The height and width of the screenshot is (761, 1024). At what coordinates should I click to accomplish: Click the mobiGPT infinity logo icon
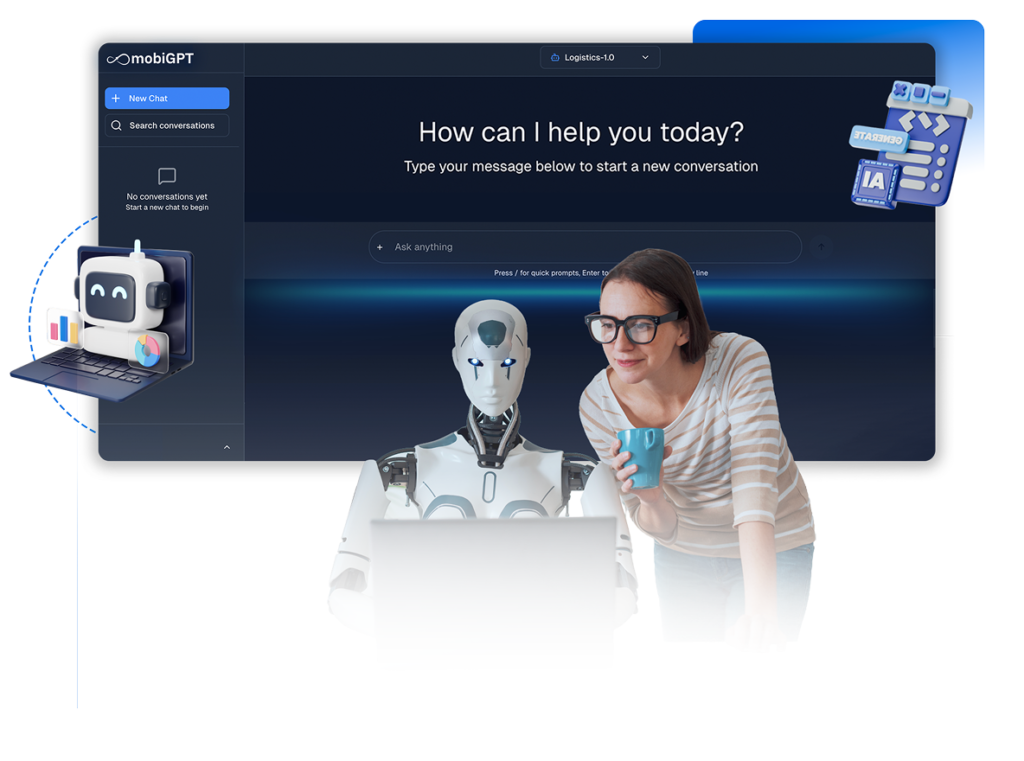coord(118,59)
